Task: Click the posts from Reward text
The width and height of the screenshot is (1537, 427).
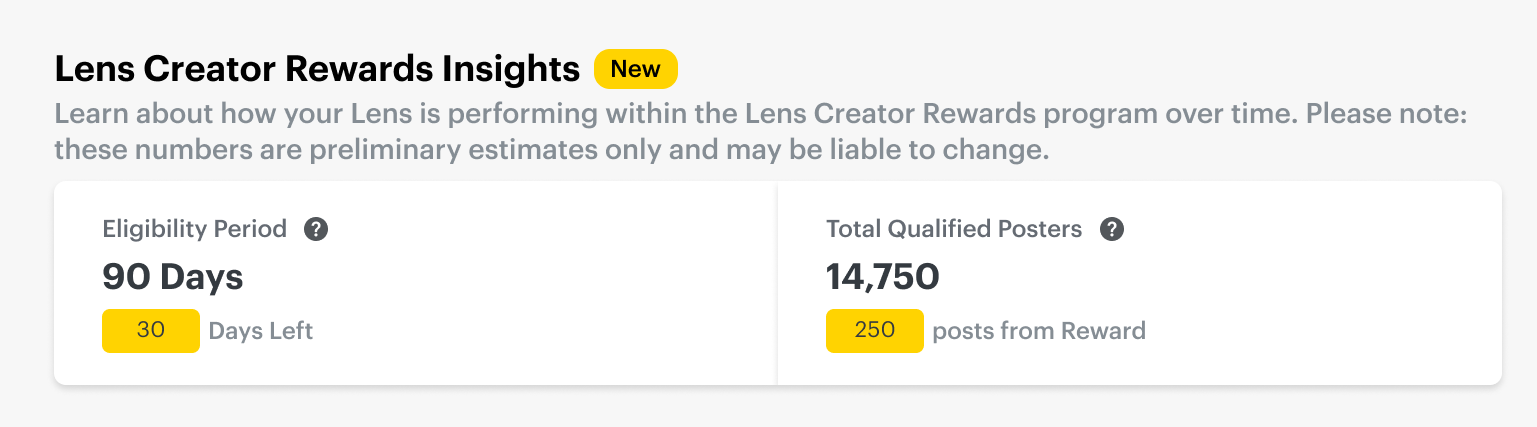Action: pyautogui.click(x=1039, y=331)
